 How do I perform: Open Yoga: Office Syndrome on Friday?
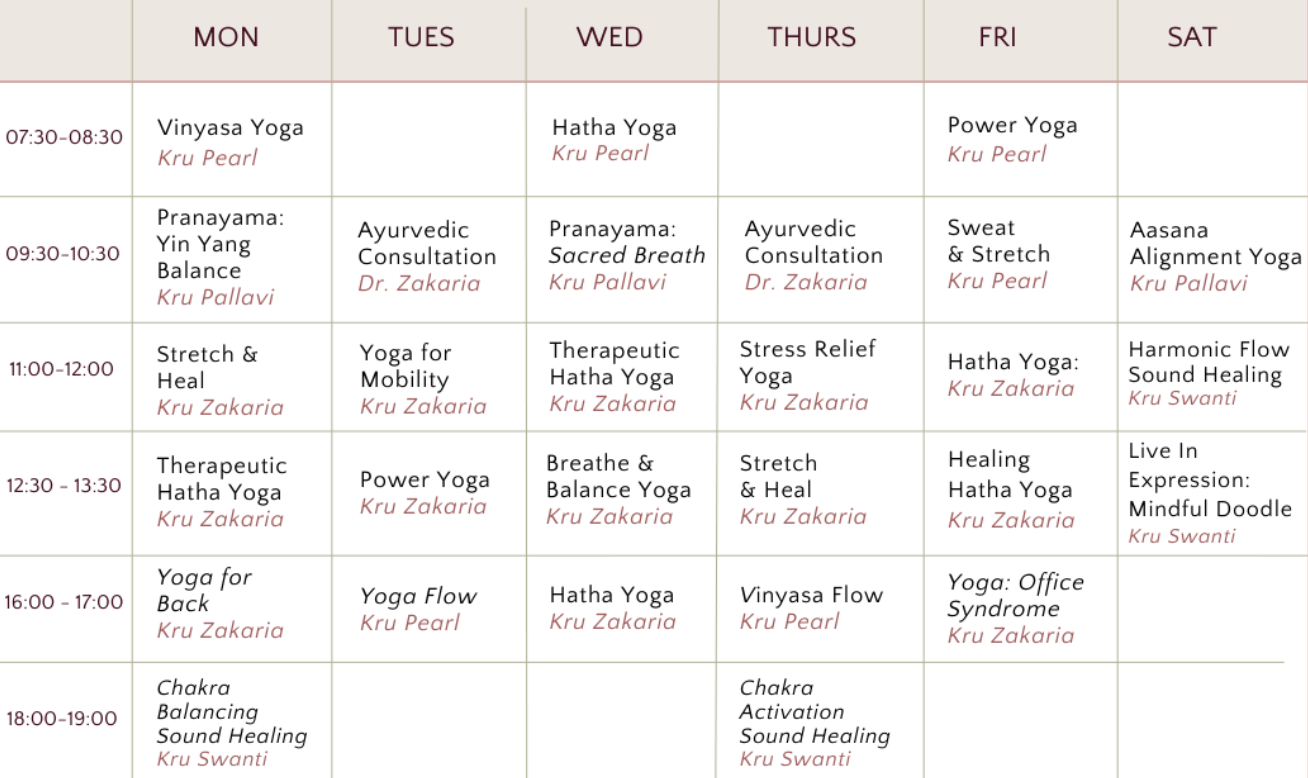coord(1015,595)
